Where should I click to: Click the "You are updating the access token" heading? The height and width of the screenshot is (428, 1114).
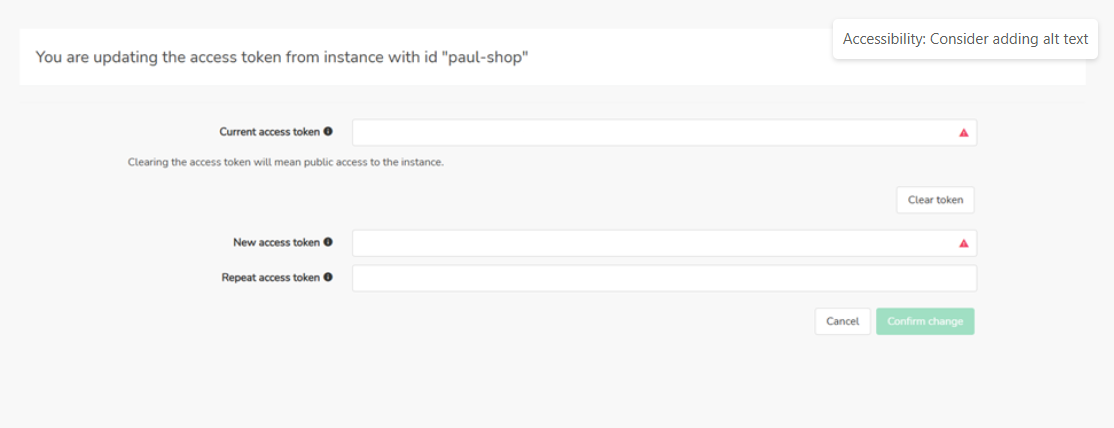click(x=200, y=57)
